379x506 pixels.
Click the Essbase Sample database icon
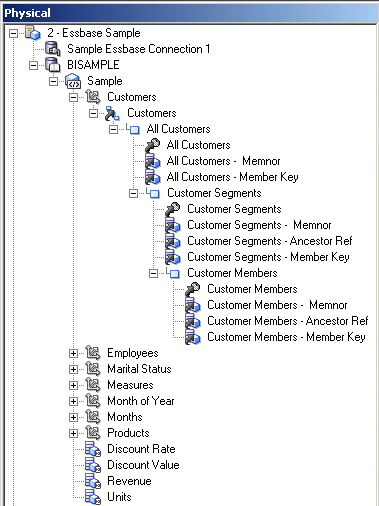[x=33, y=33]
